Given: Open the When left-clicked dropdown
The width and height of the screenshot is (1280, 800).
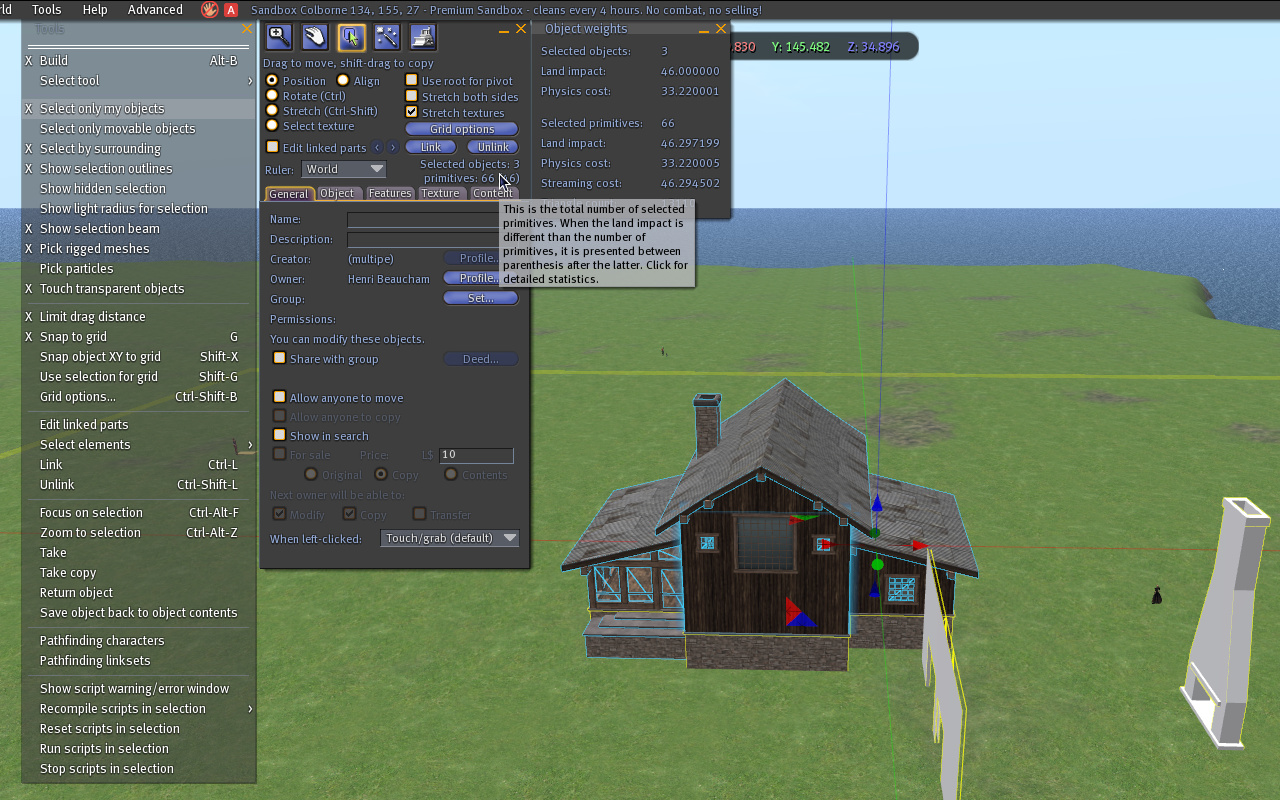Looking at the screenshot, I should (x=450, y=538).
